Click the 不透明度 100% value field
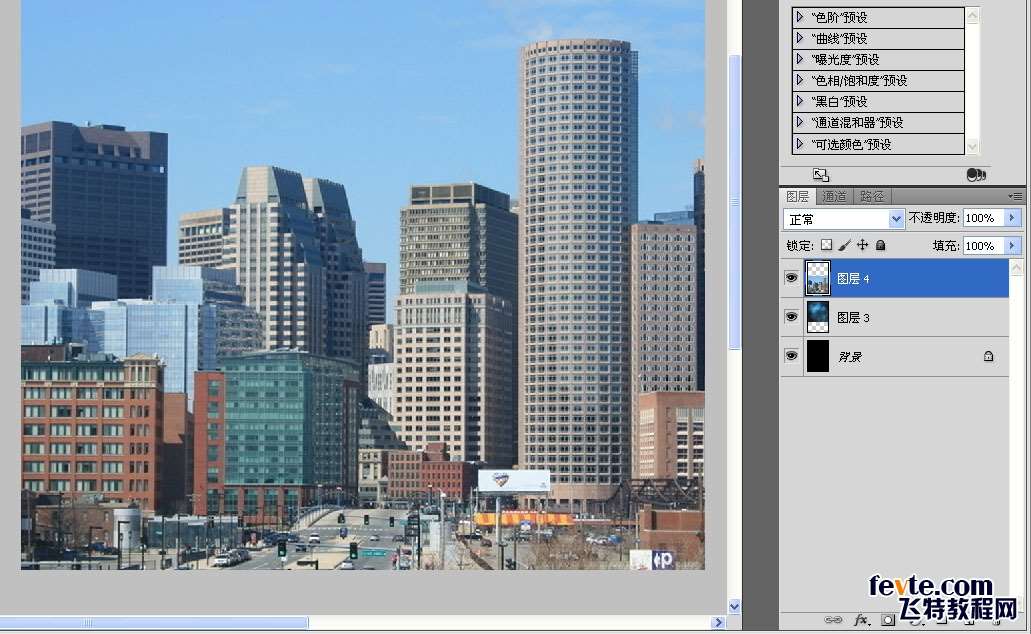The image size is (1031, 634). (x=984, y=218)
